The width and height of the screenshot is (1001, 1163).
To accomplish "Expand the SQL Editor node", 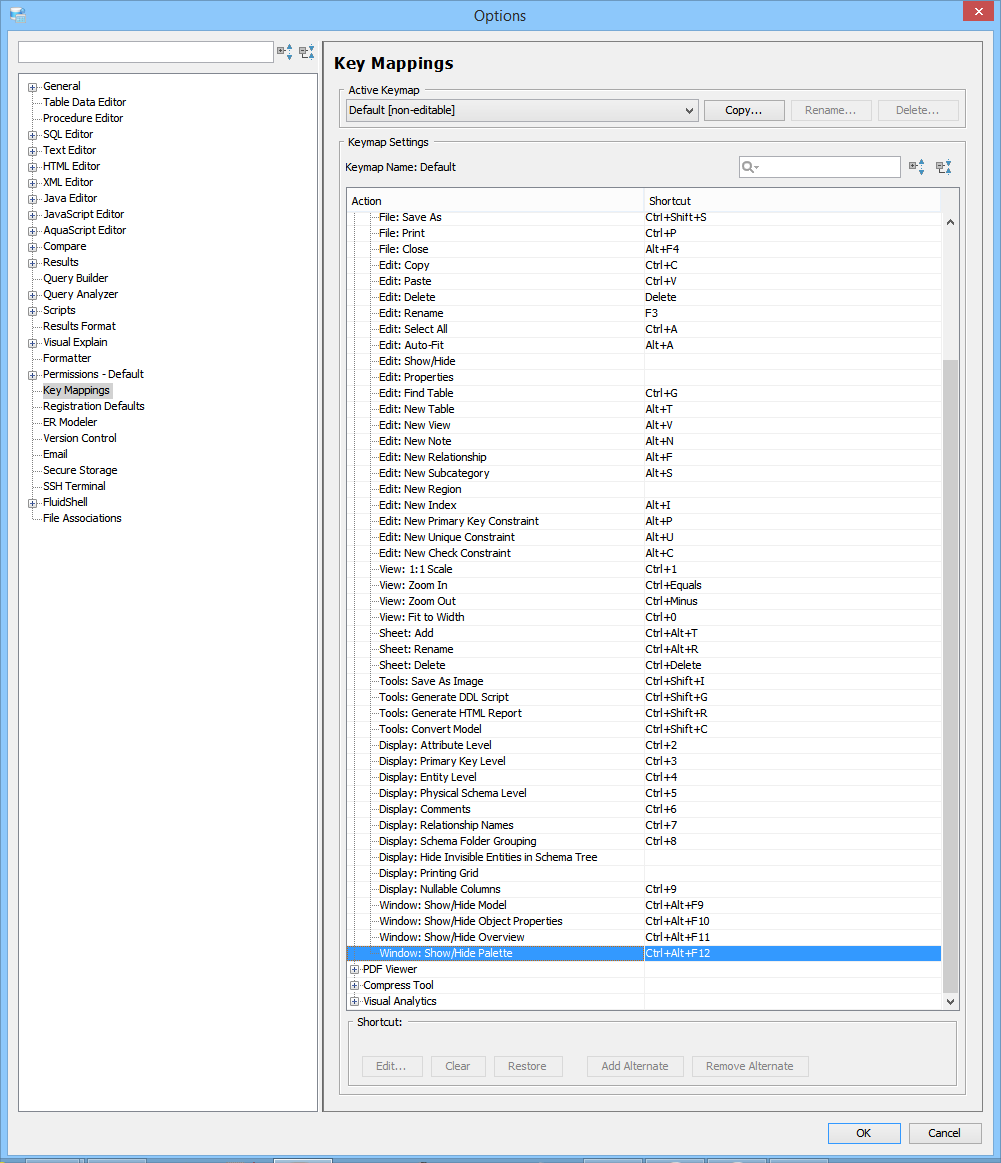I will click(x=33, y=135).
